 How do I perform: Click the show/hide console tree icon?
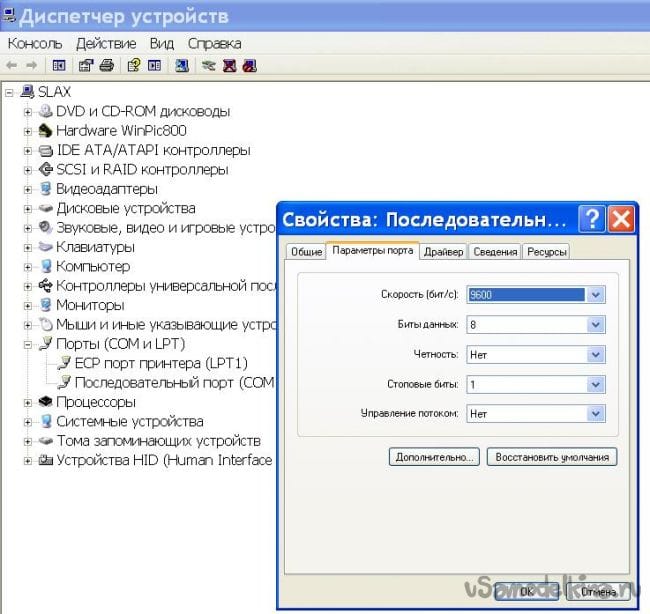pyautogui.click(x=59, y=66)
